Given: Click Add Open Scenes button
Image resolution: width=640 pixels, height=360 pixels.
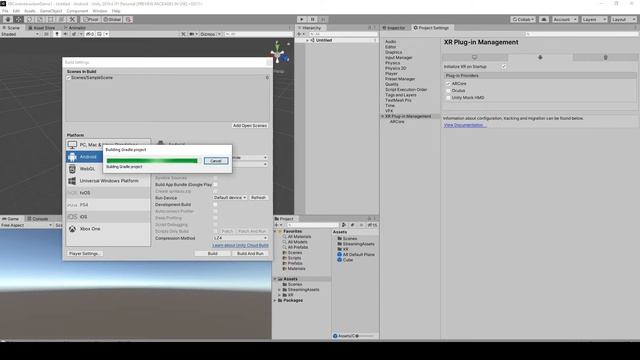Looking at the screenshot, I should tap(250, 126).
